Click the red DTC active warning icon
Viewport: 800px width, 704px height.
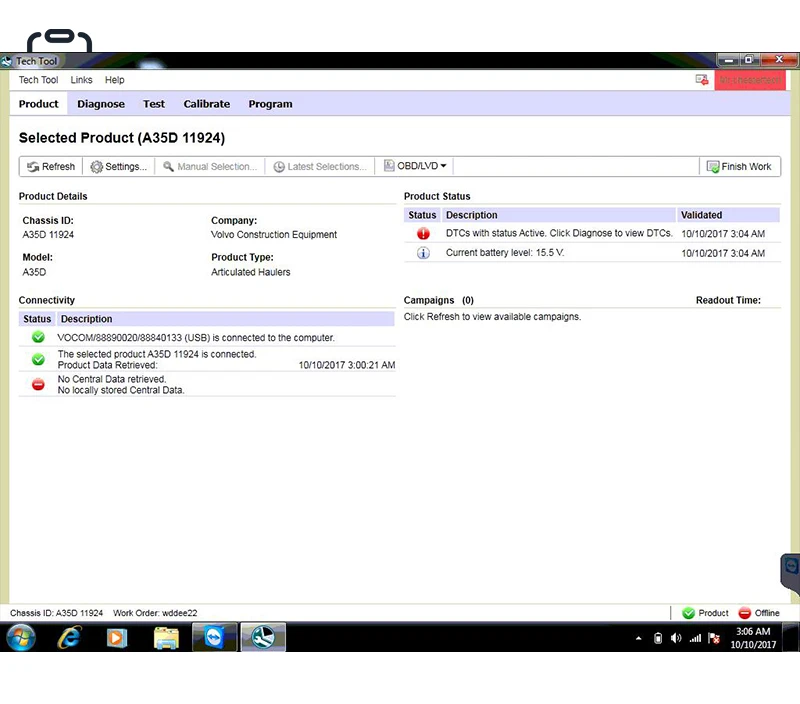[x=423, y=234]
